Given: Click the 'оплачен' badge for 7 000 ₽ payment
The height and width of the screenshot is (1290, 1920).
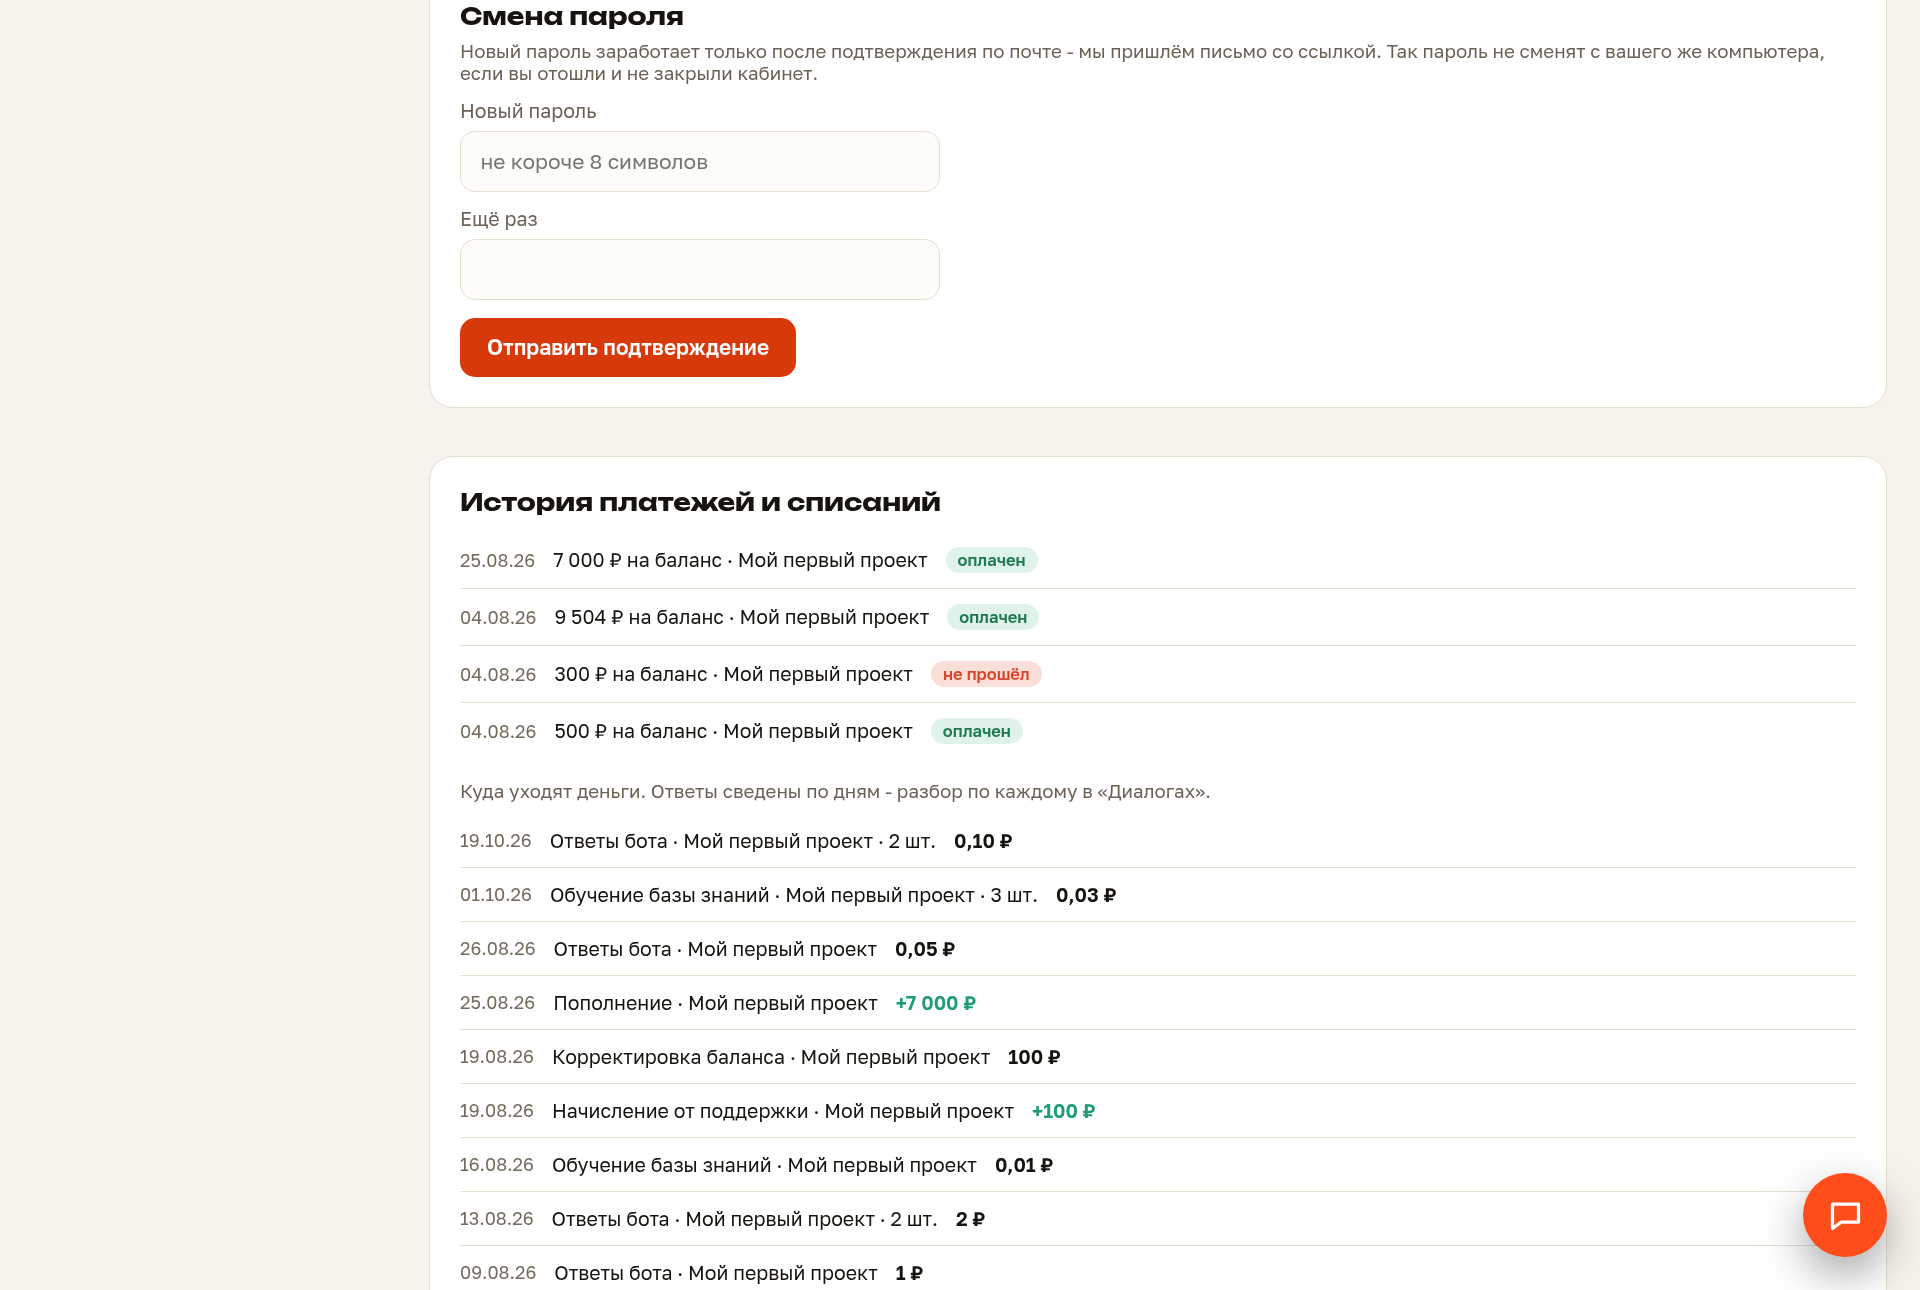Looking at the screenshot, I should click(991, 561).
